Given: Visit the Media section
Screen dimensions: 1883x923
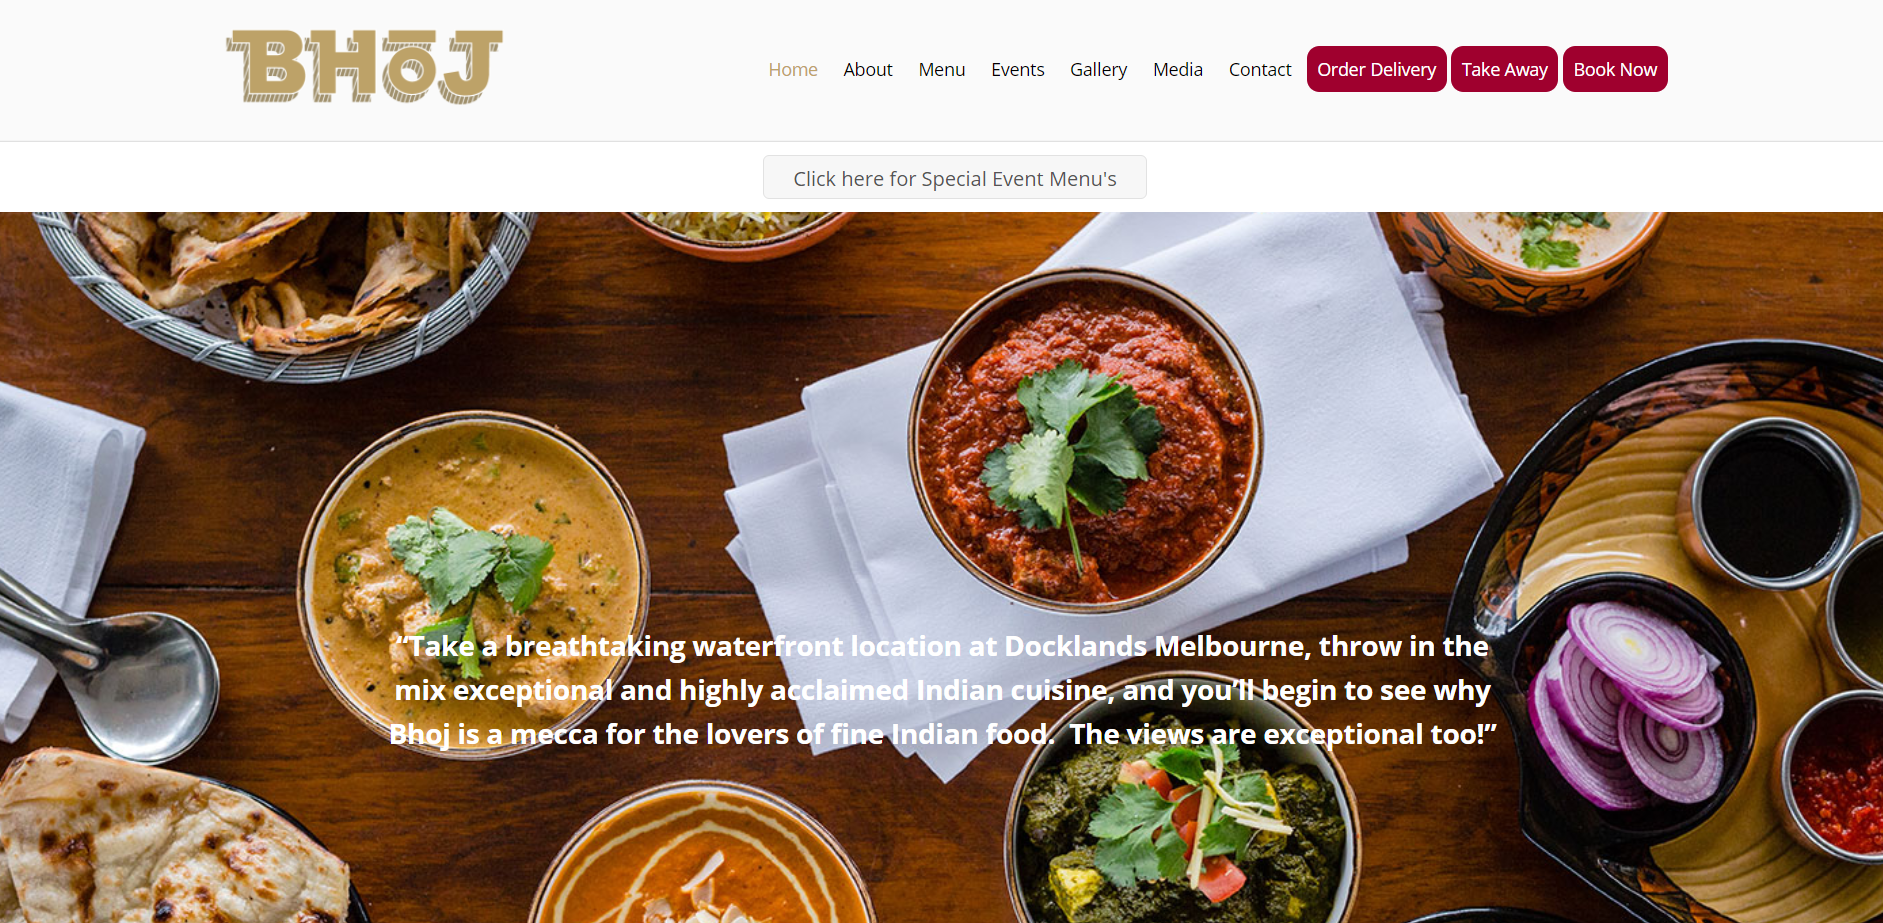Looking at the screenshot, I should coord(1178,69).
